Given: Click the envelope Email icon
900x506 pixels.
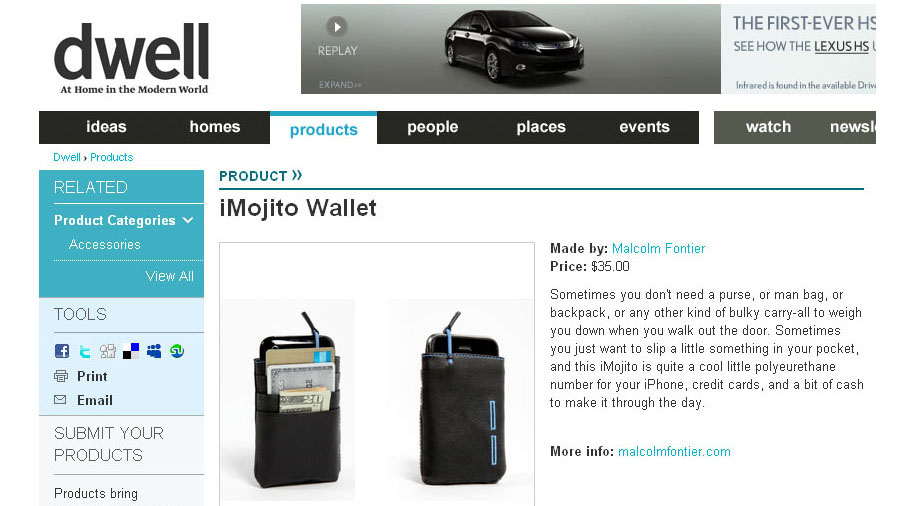Looking at the screenshot, I should [x=60, y=400].
